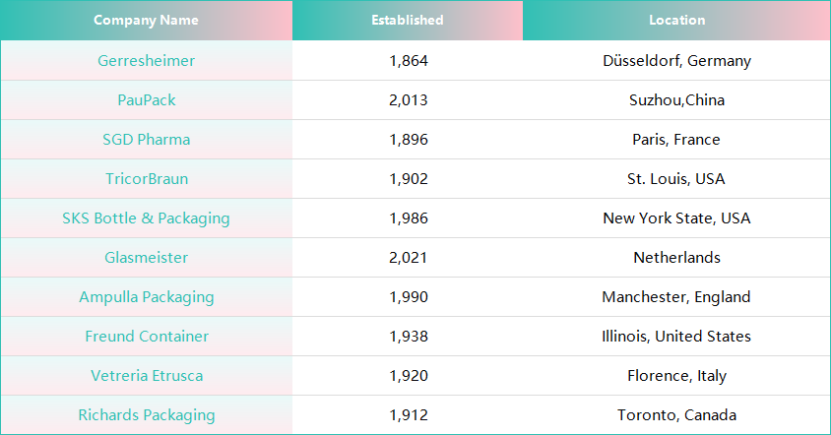The image size is (831, 435).
Task: Open the Gerresheimer company link
Action: [x=146, y=61]
